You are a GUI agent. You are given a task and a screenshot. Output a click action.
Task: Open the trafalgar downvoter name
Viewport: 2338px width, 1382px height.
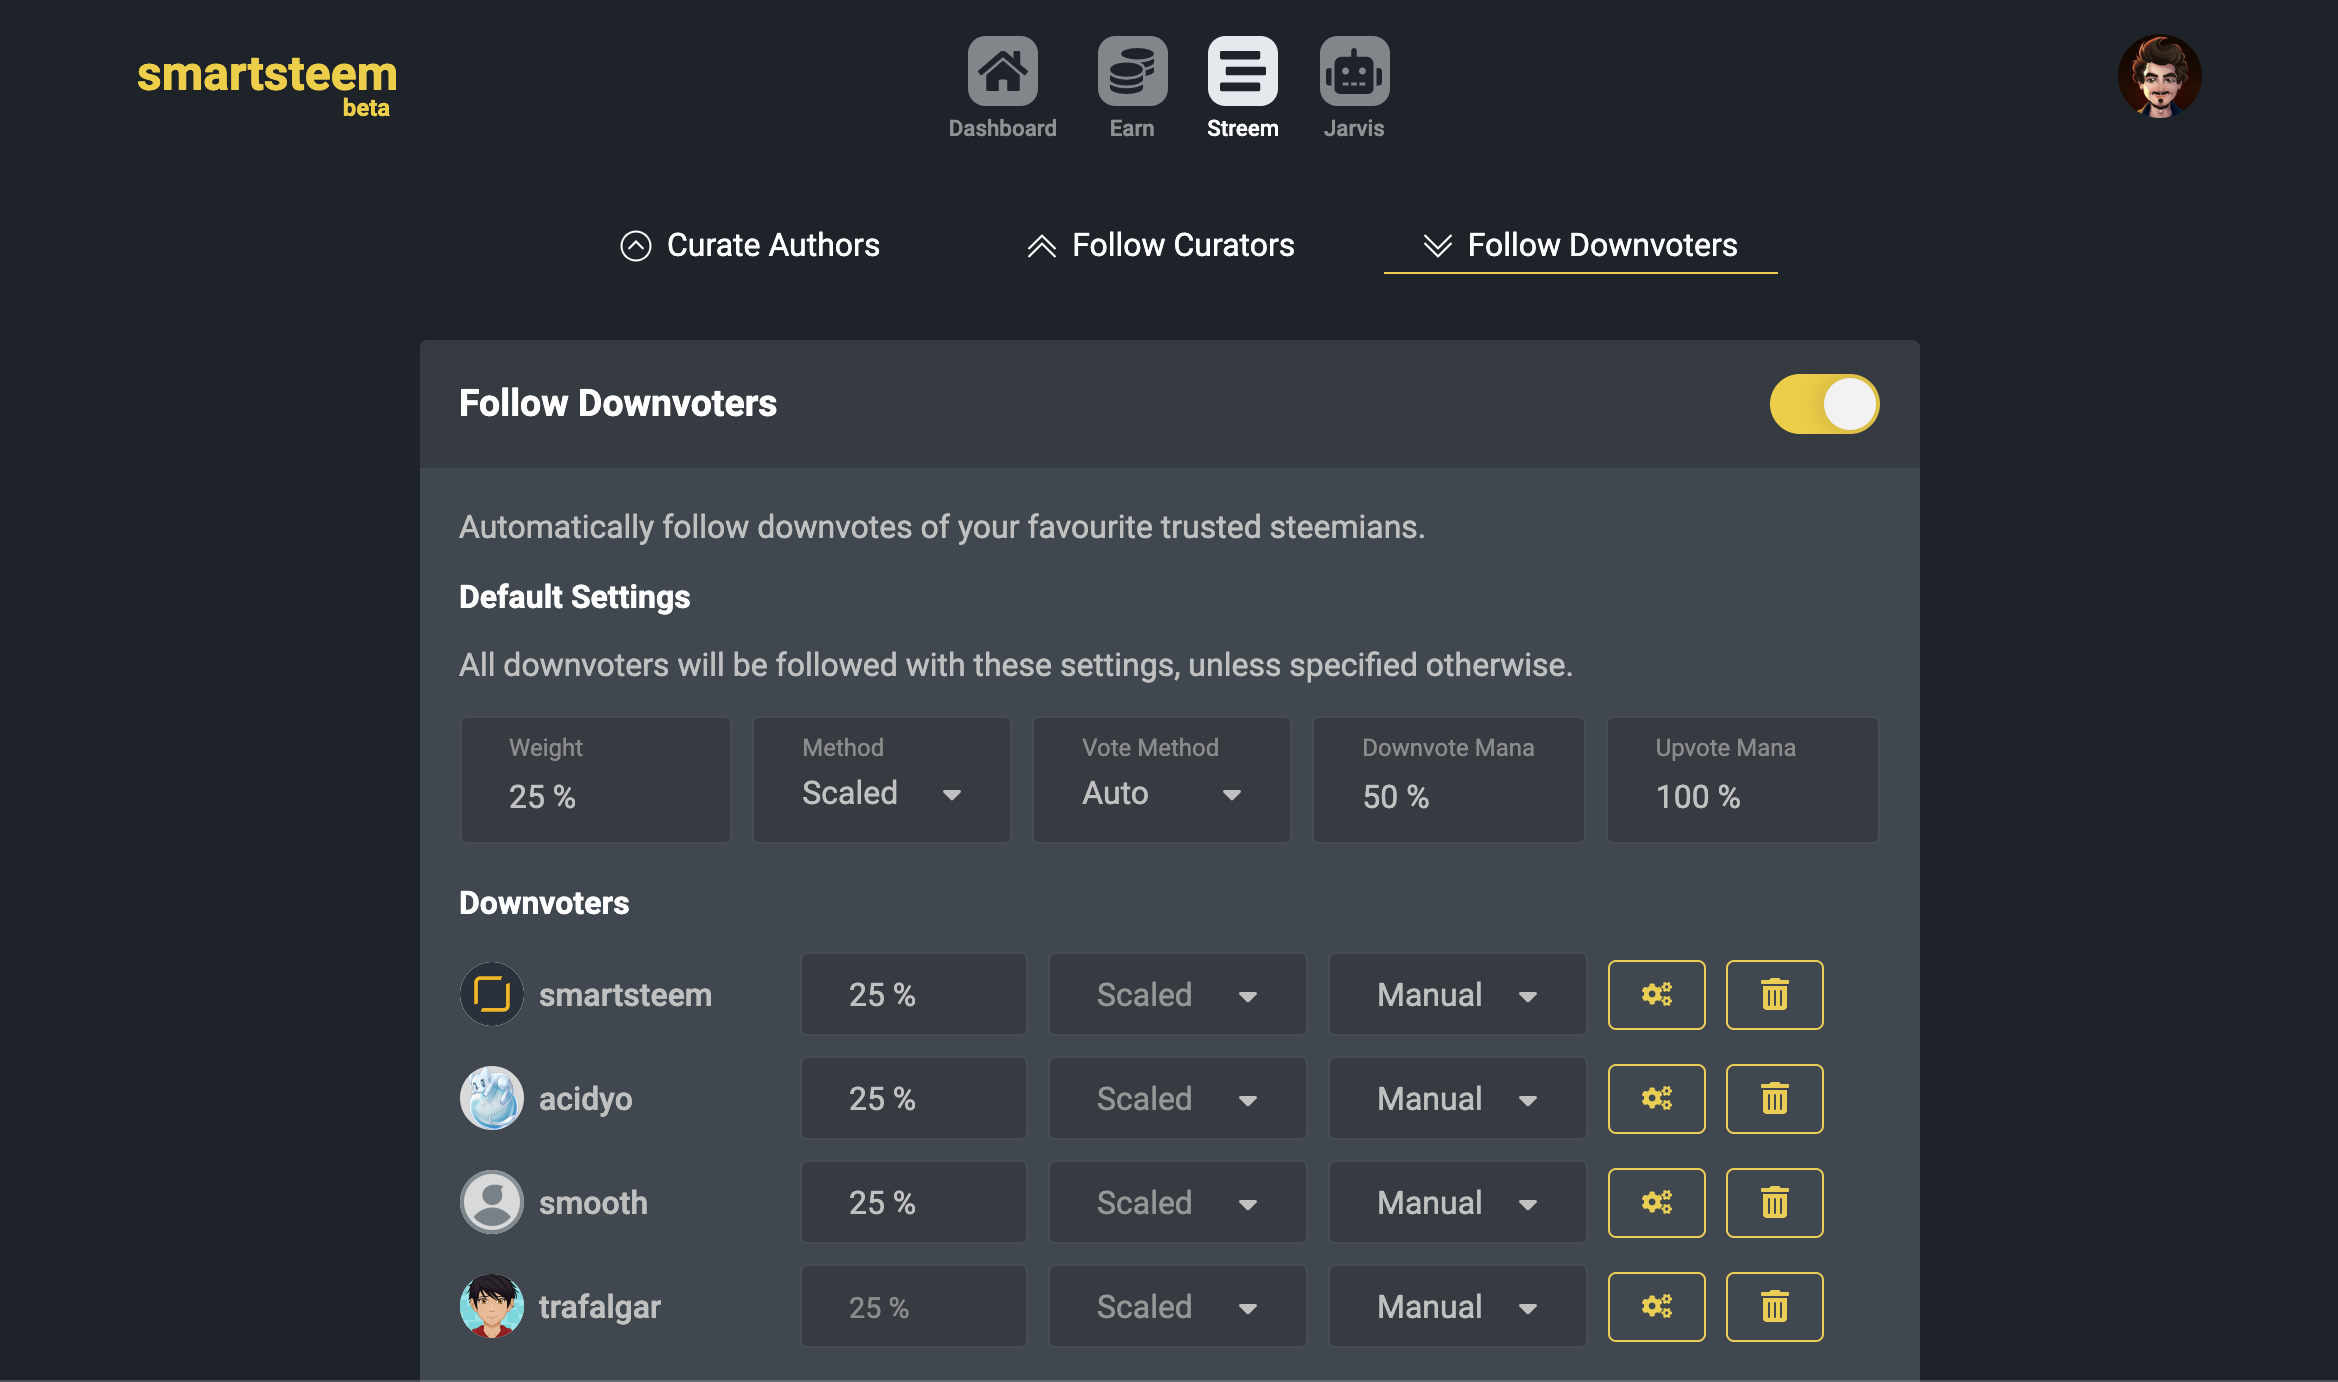(x=599, y=1307)
